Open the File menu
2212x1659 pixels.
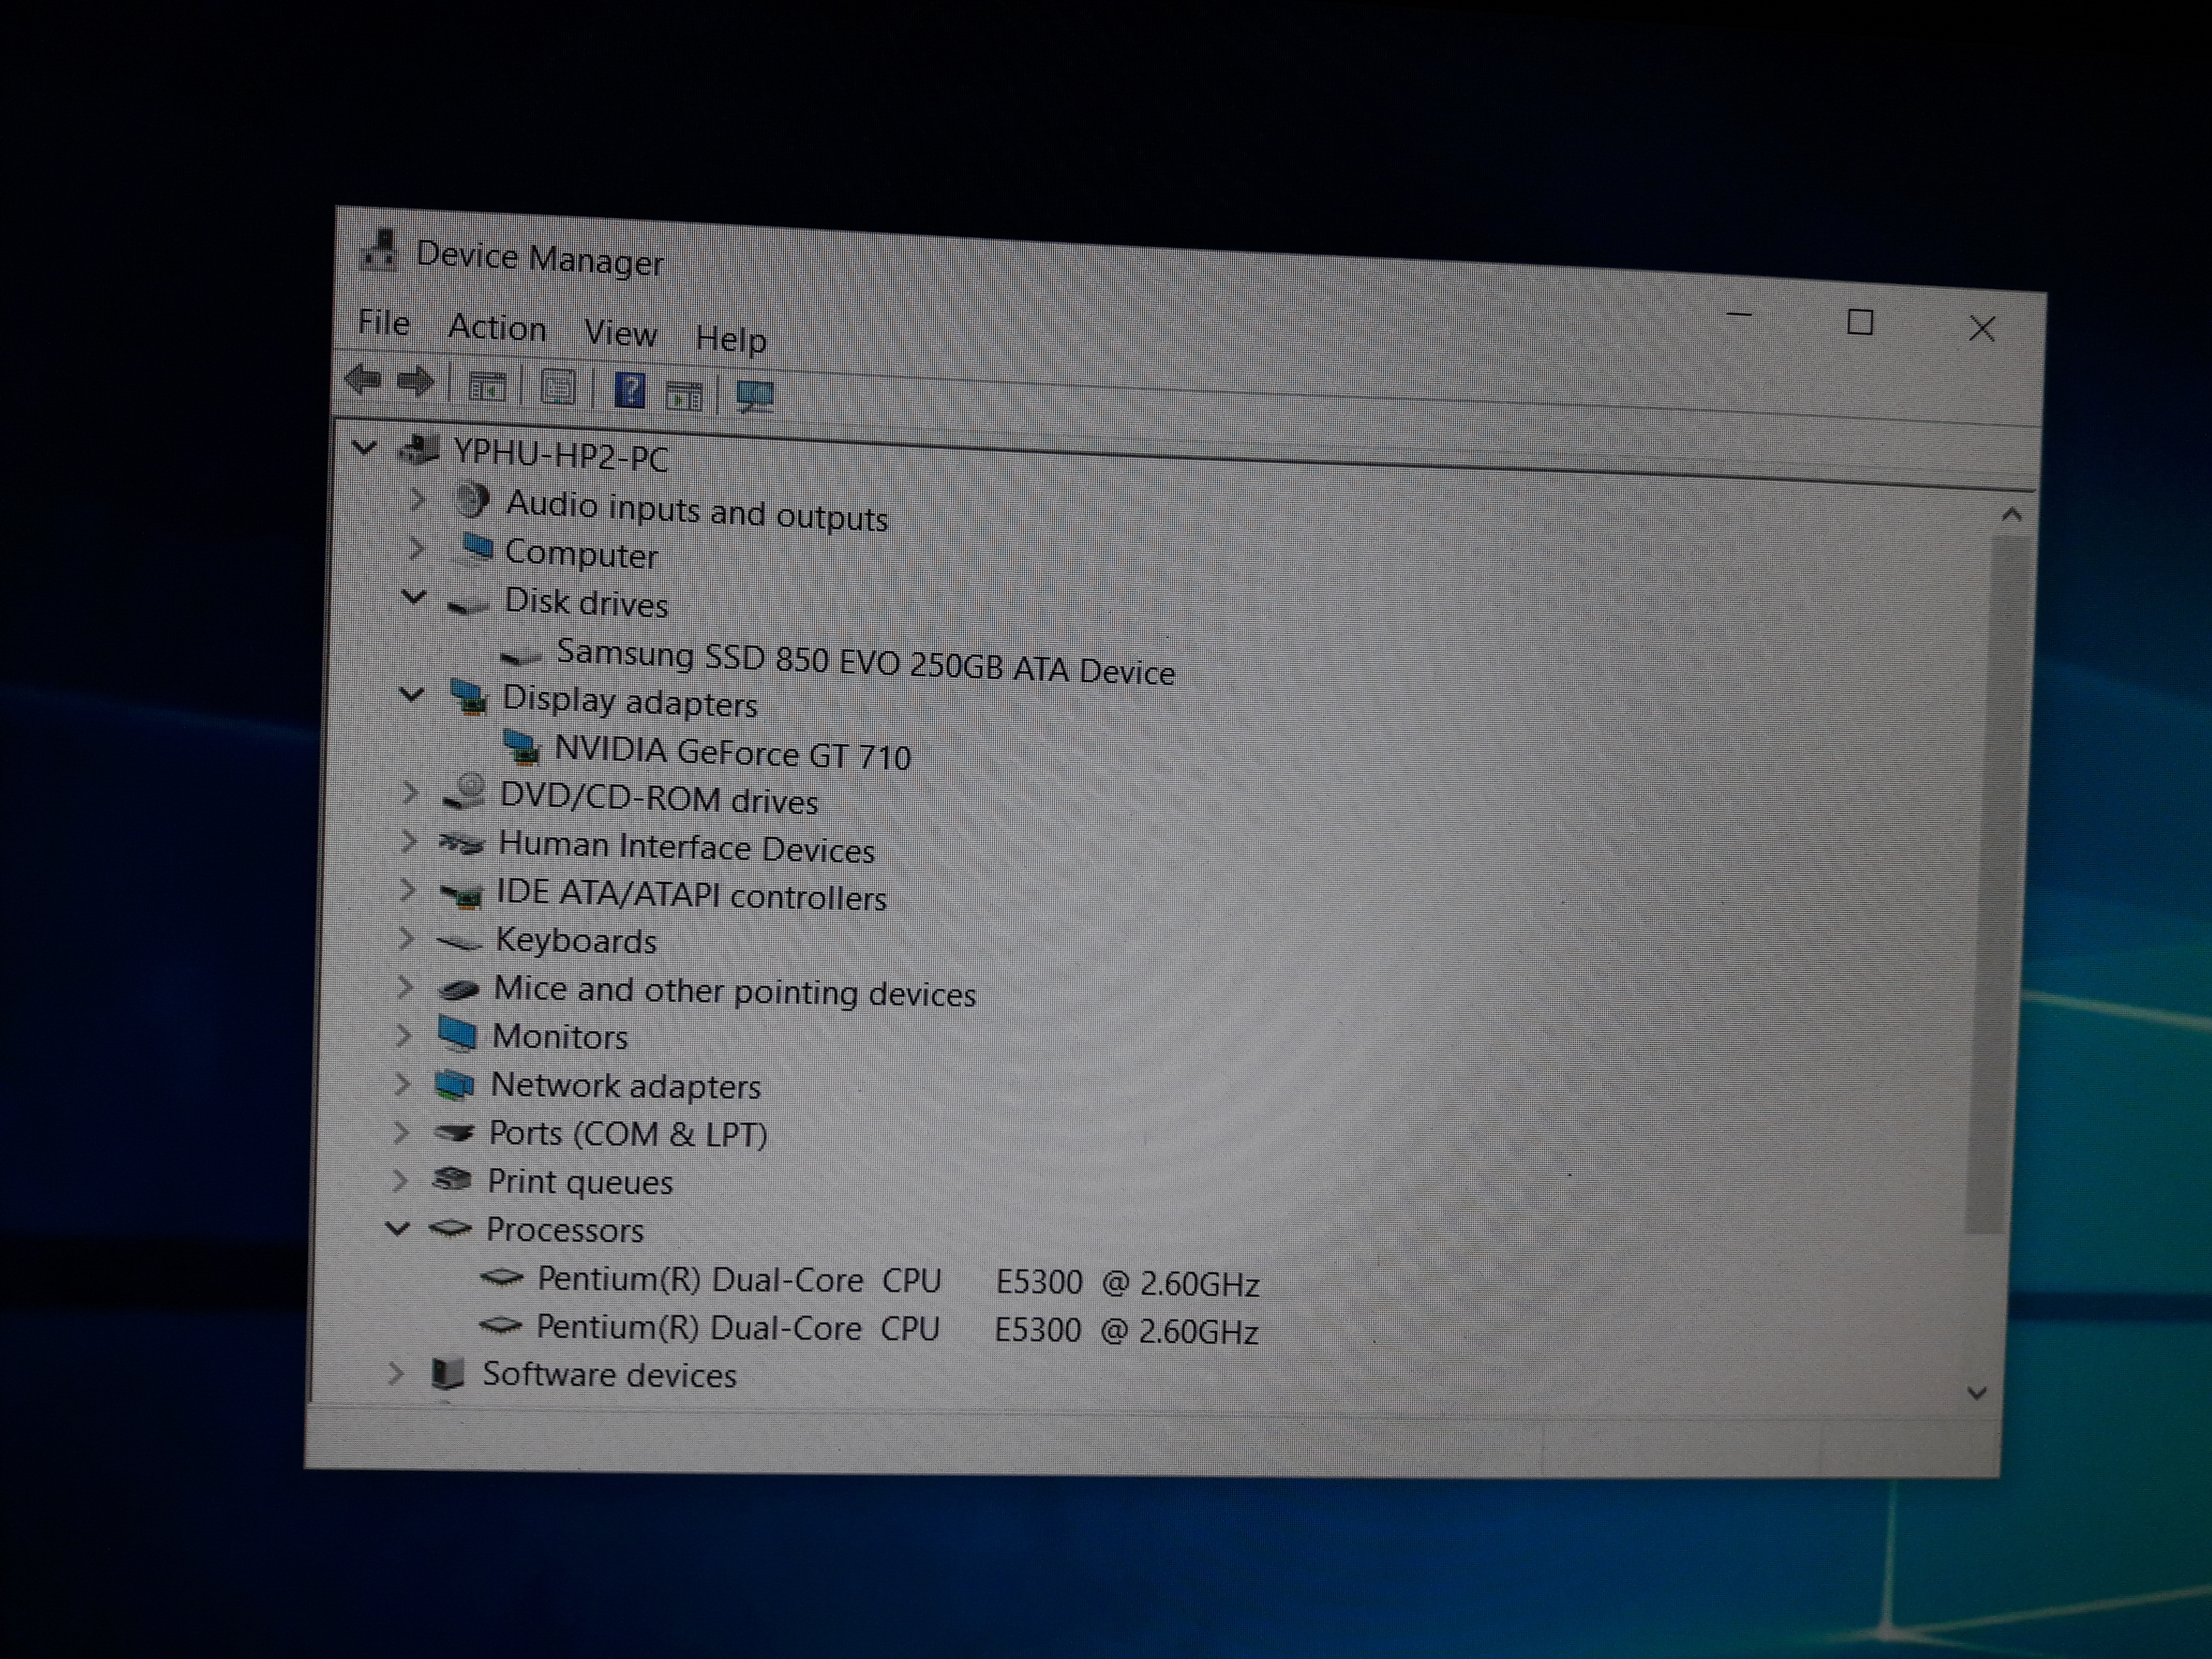pos(384,322)
